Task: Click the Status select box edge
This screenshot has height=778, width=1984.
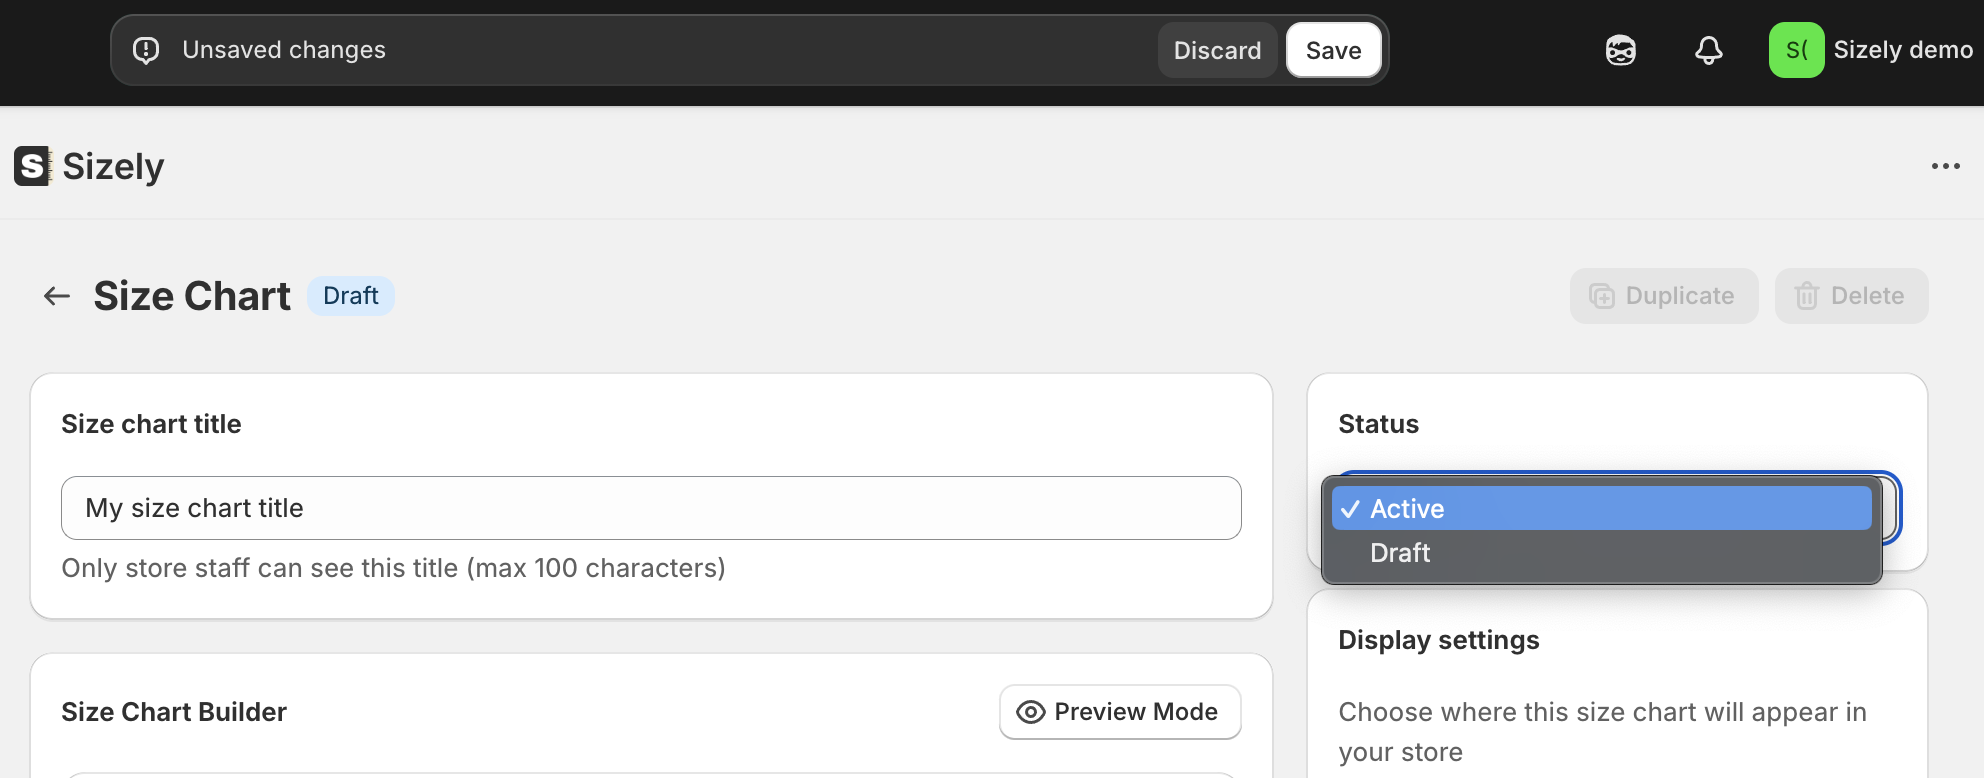Action: point(1892,508)
